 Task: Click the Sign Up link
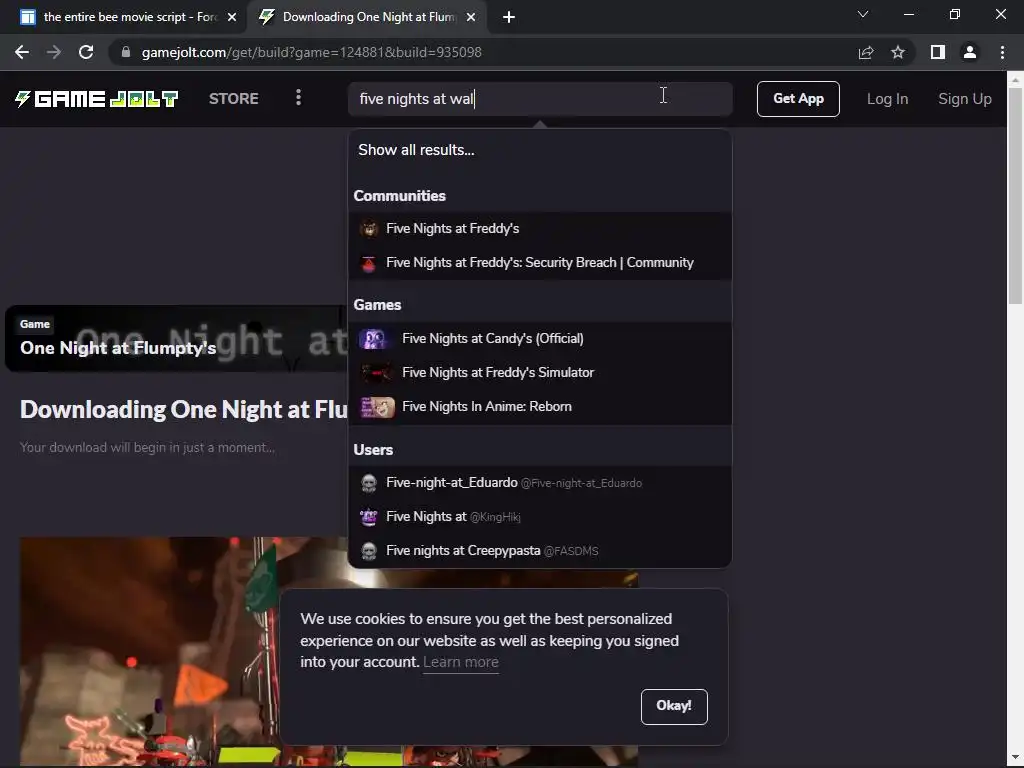[965, 99]
